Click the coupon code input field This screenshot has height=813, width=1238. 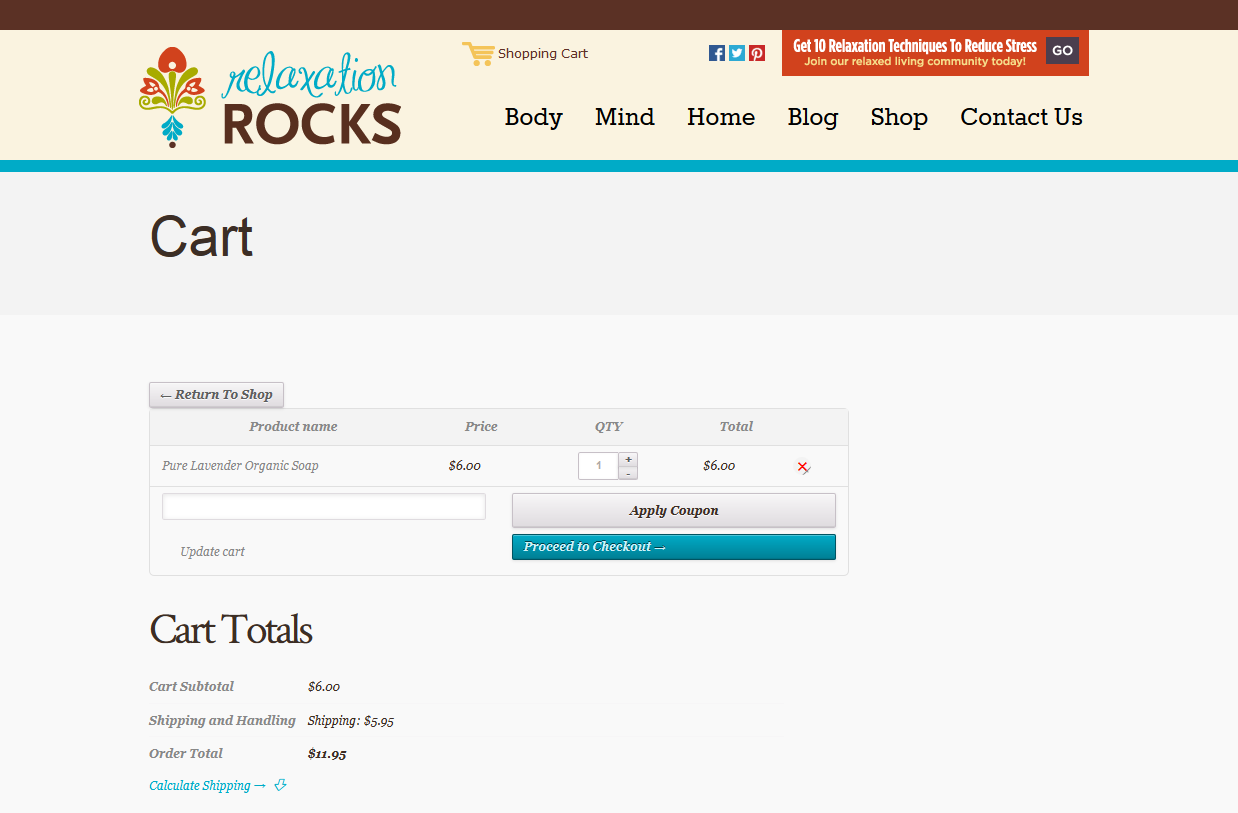click(323, 507)
